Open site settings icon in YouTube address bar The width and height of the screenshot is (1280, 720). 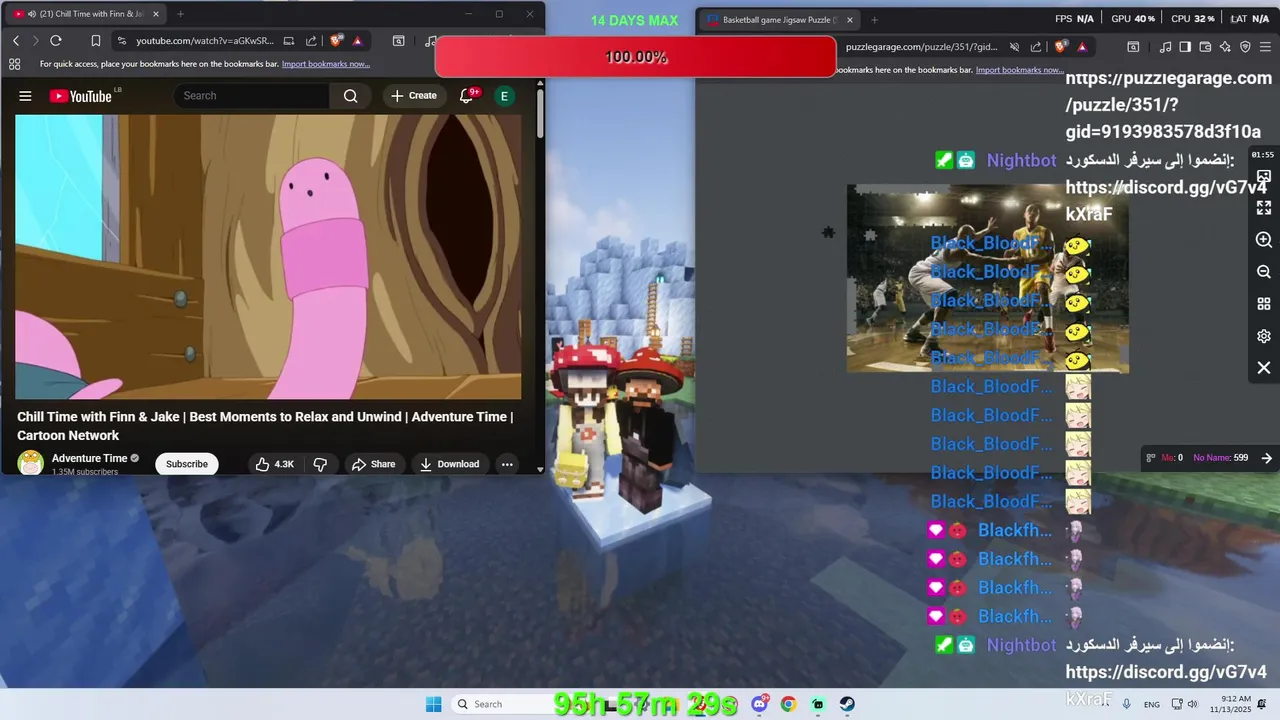click(121, 41)
